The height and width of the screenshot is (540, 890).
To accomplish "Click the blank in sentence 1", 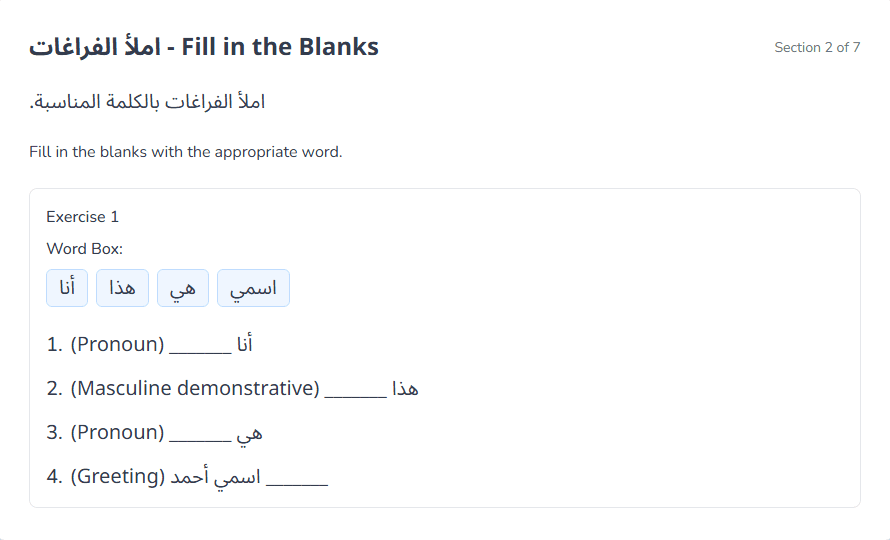I will (x=200, y=346).
